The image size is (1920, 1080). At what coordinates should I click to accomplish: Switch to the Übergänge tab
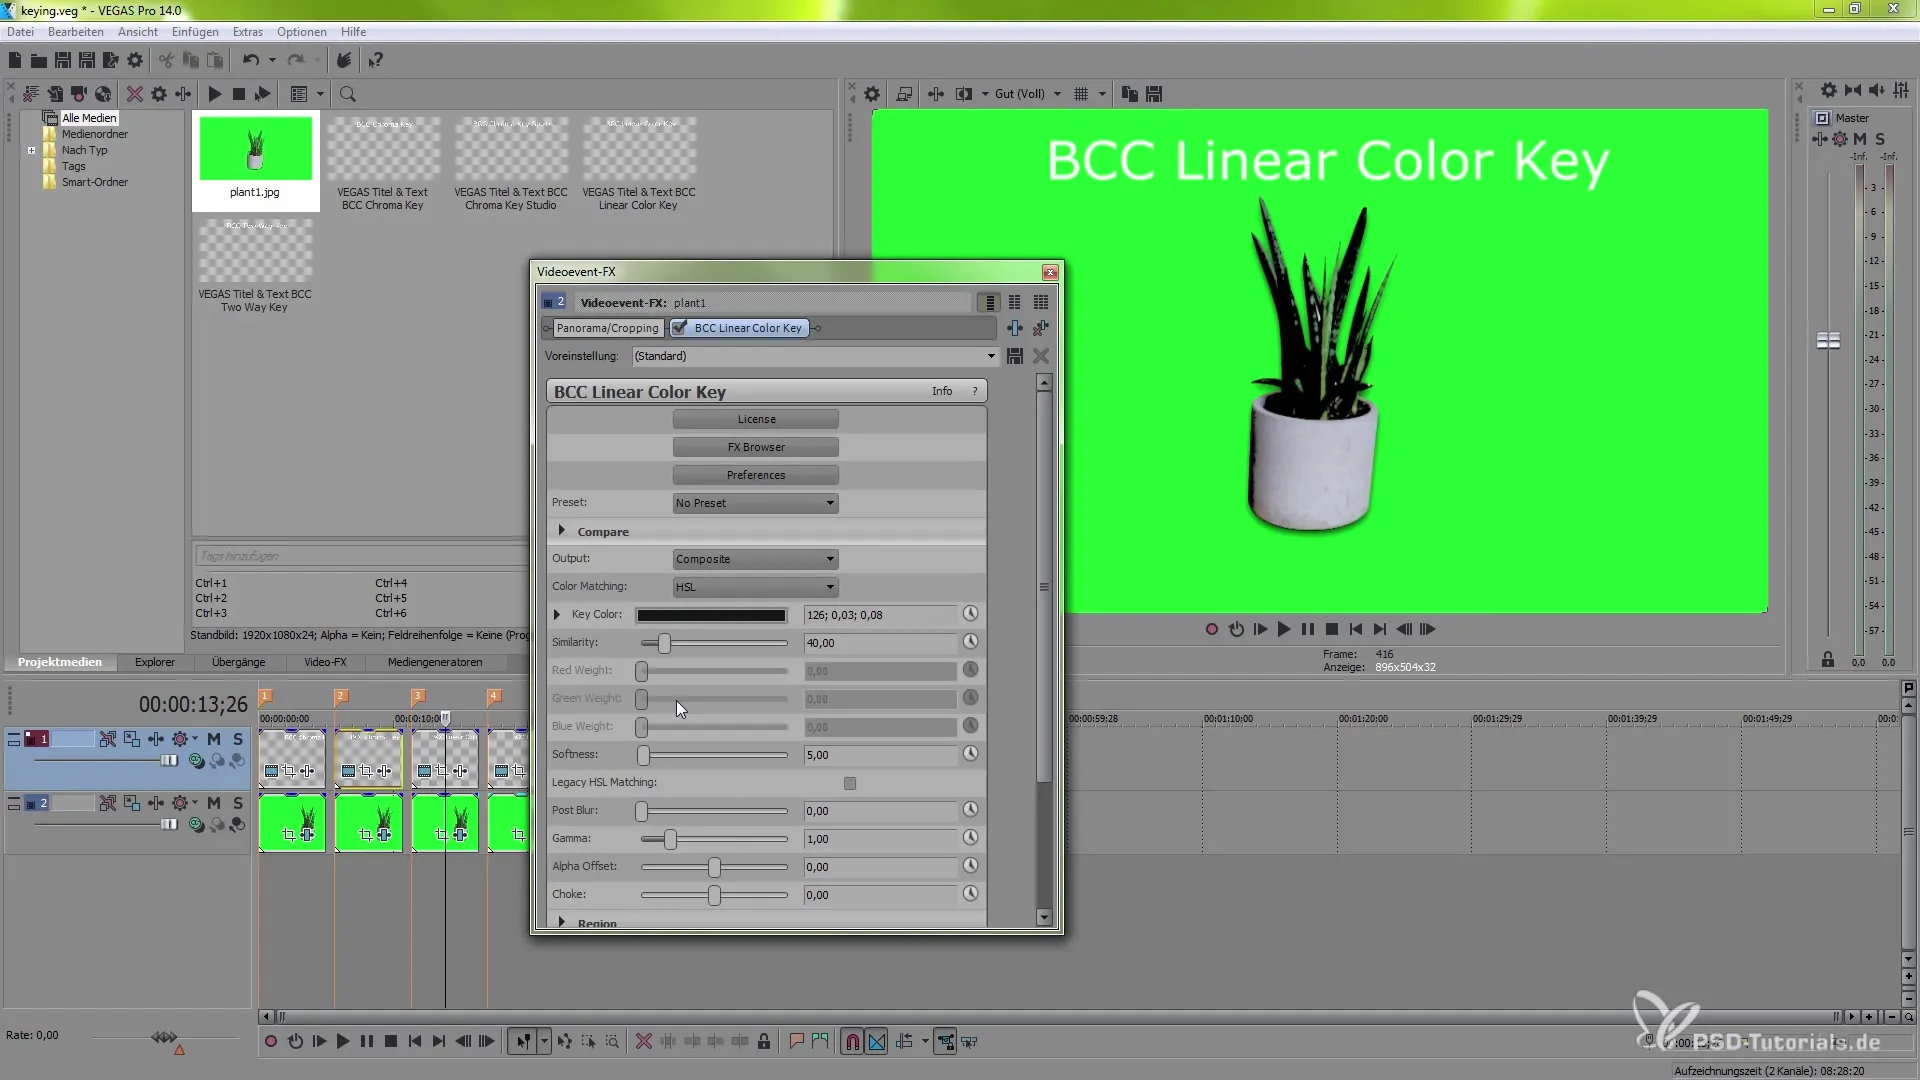pos(239,662)
